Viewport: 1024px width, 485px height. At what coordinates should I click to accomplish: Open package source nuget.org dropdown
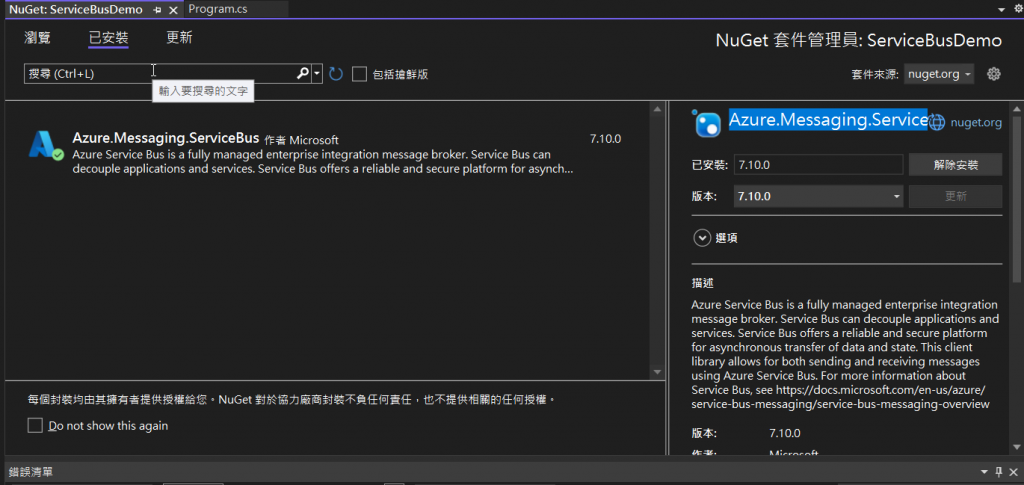point(939,74)
